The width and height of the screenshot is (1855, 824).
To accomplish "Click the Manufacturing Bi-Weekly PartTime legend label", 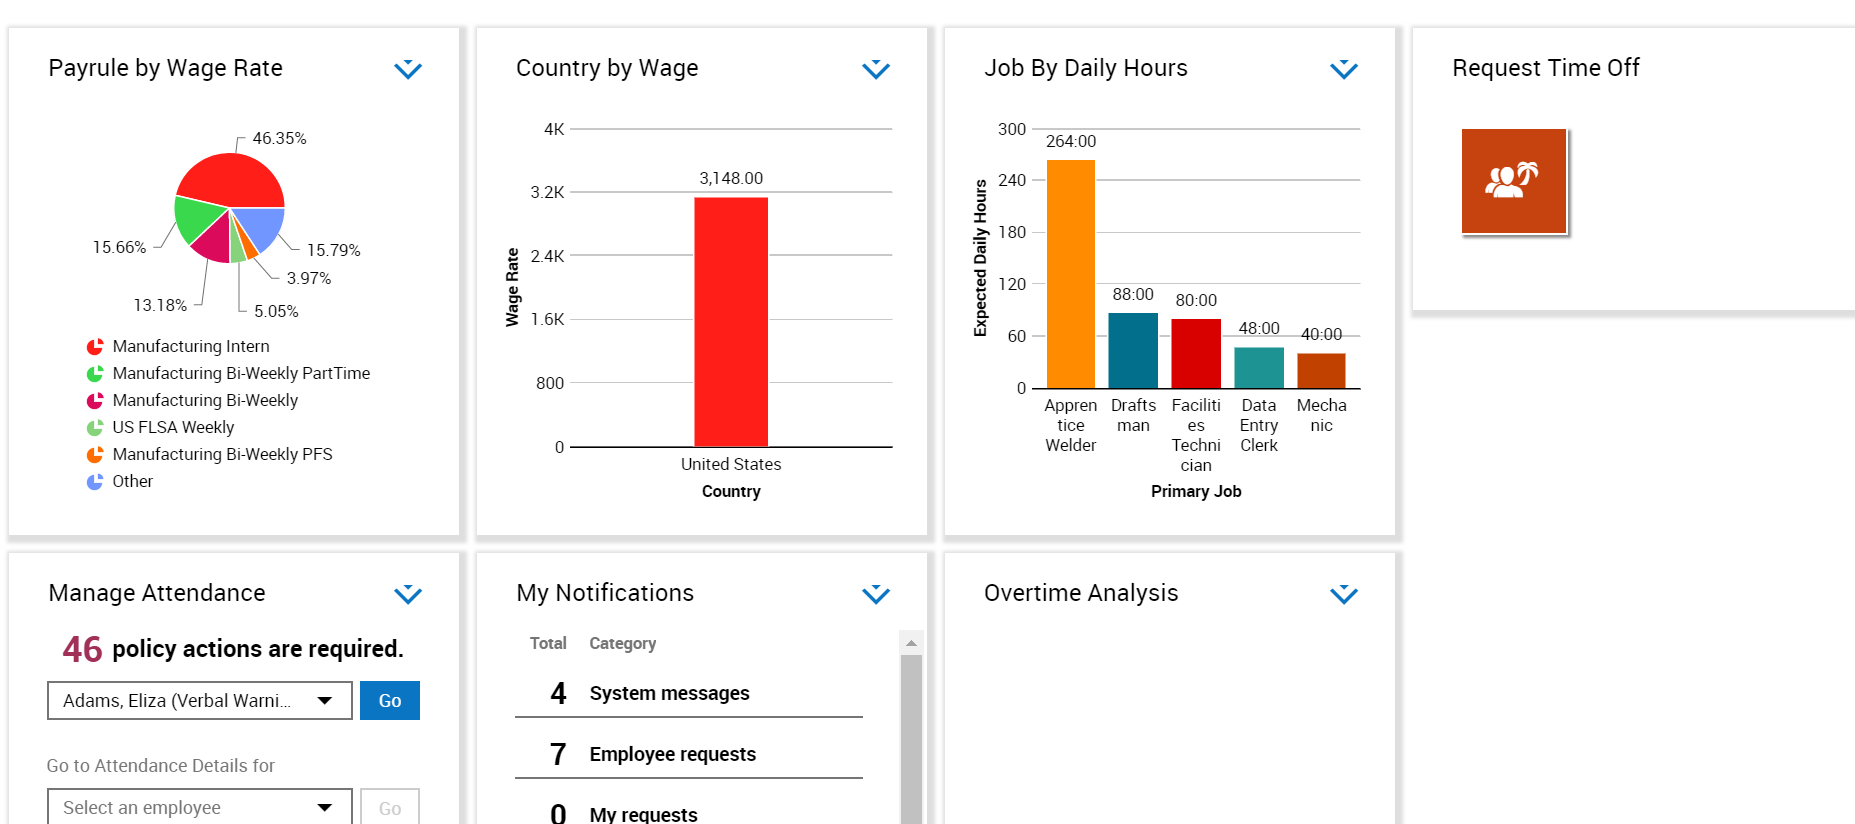I will pyautogui.click(x=241, y=374).
